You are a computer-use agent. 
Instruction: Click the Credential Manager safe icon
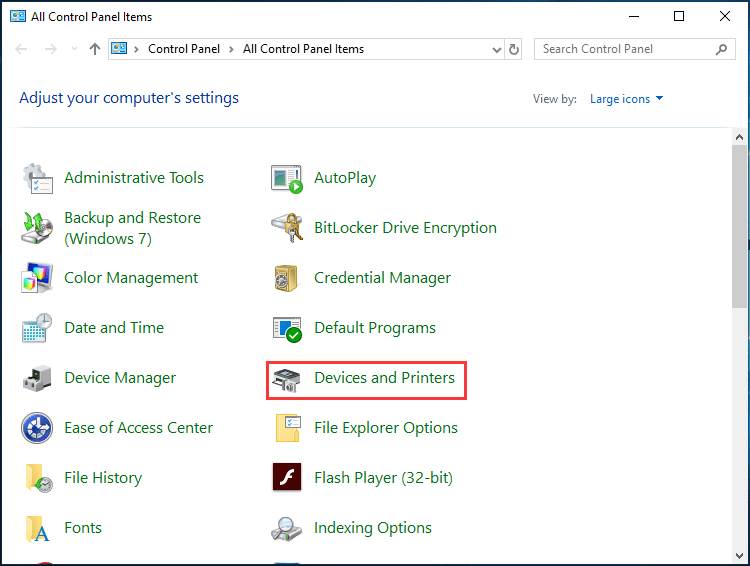(x=287, y=278)
